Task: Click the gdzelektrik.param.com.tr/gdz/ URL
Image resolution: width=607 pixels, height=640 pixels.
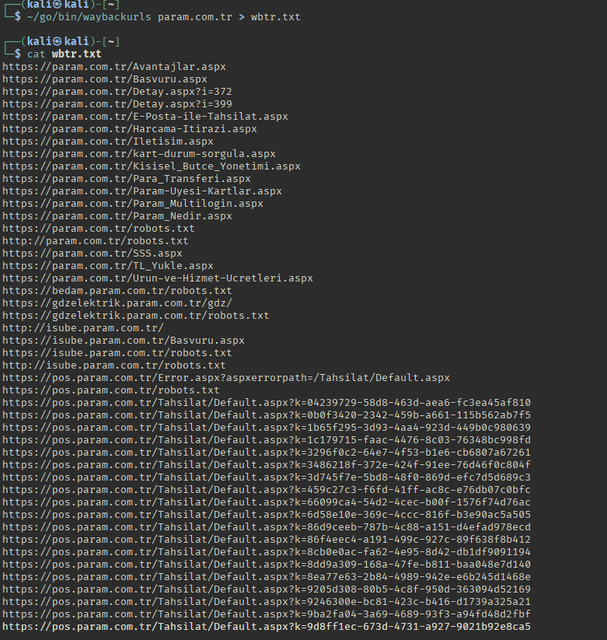Action: (x=117, y=303)
